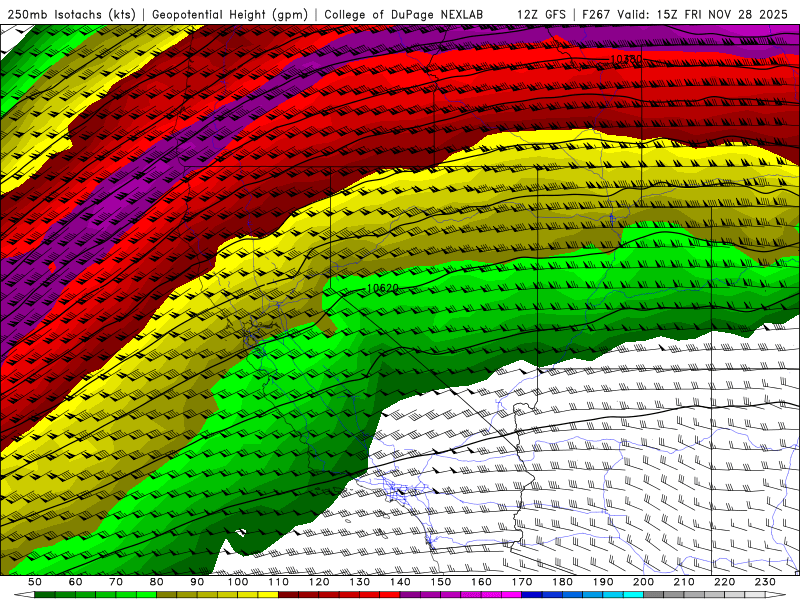Click the legend value 140

tap(400, 582)
